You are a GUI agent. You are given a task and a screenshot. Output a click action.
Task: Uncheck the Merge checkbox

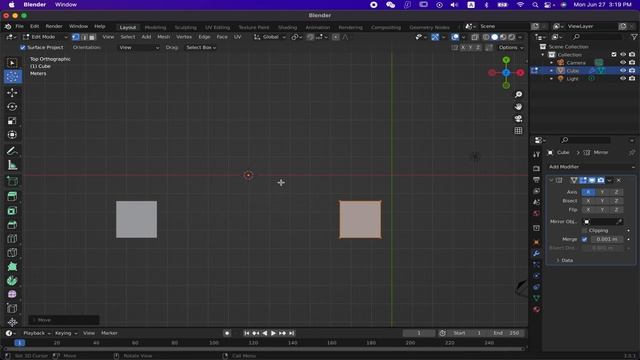coord(584,240)
